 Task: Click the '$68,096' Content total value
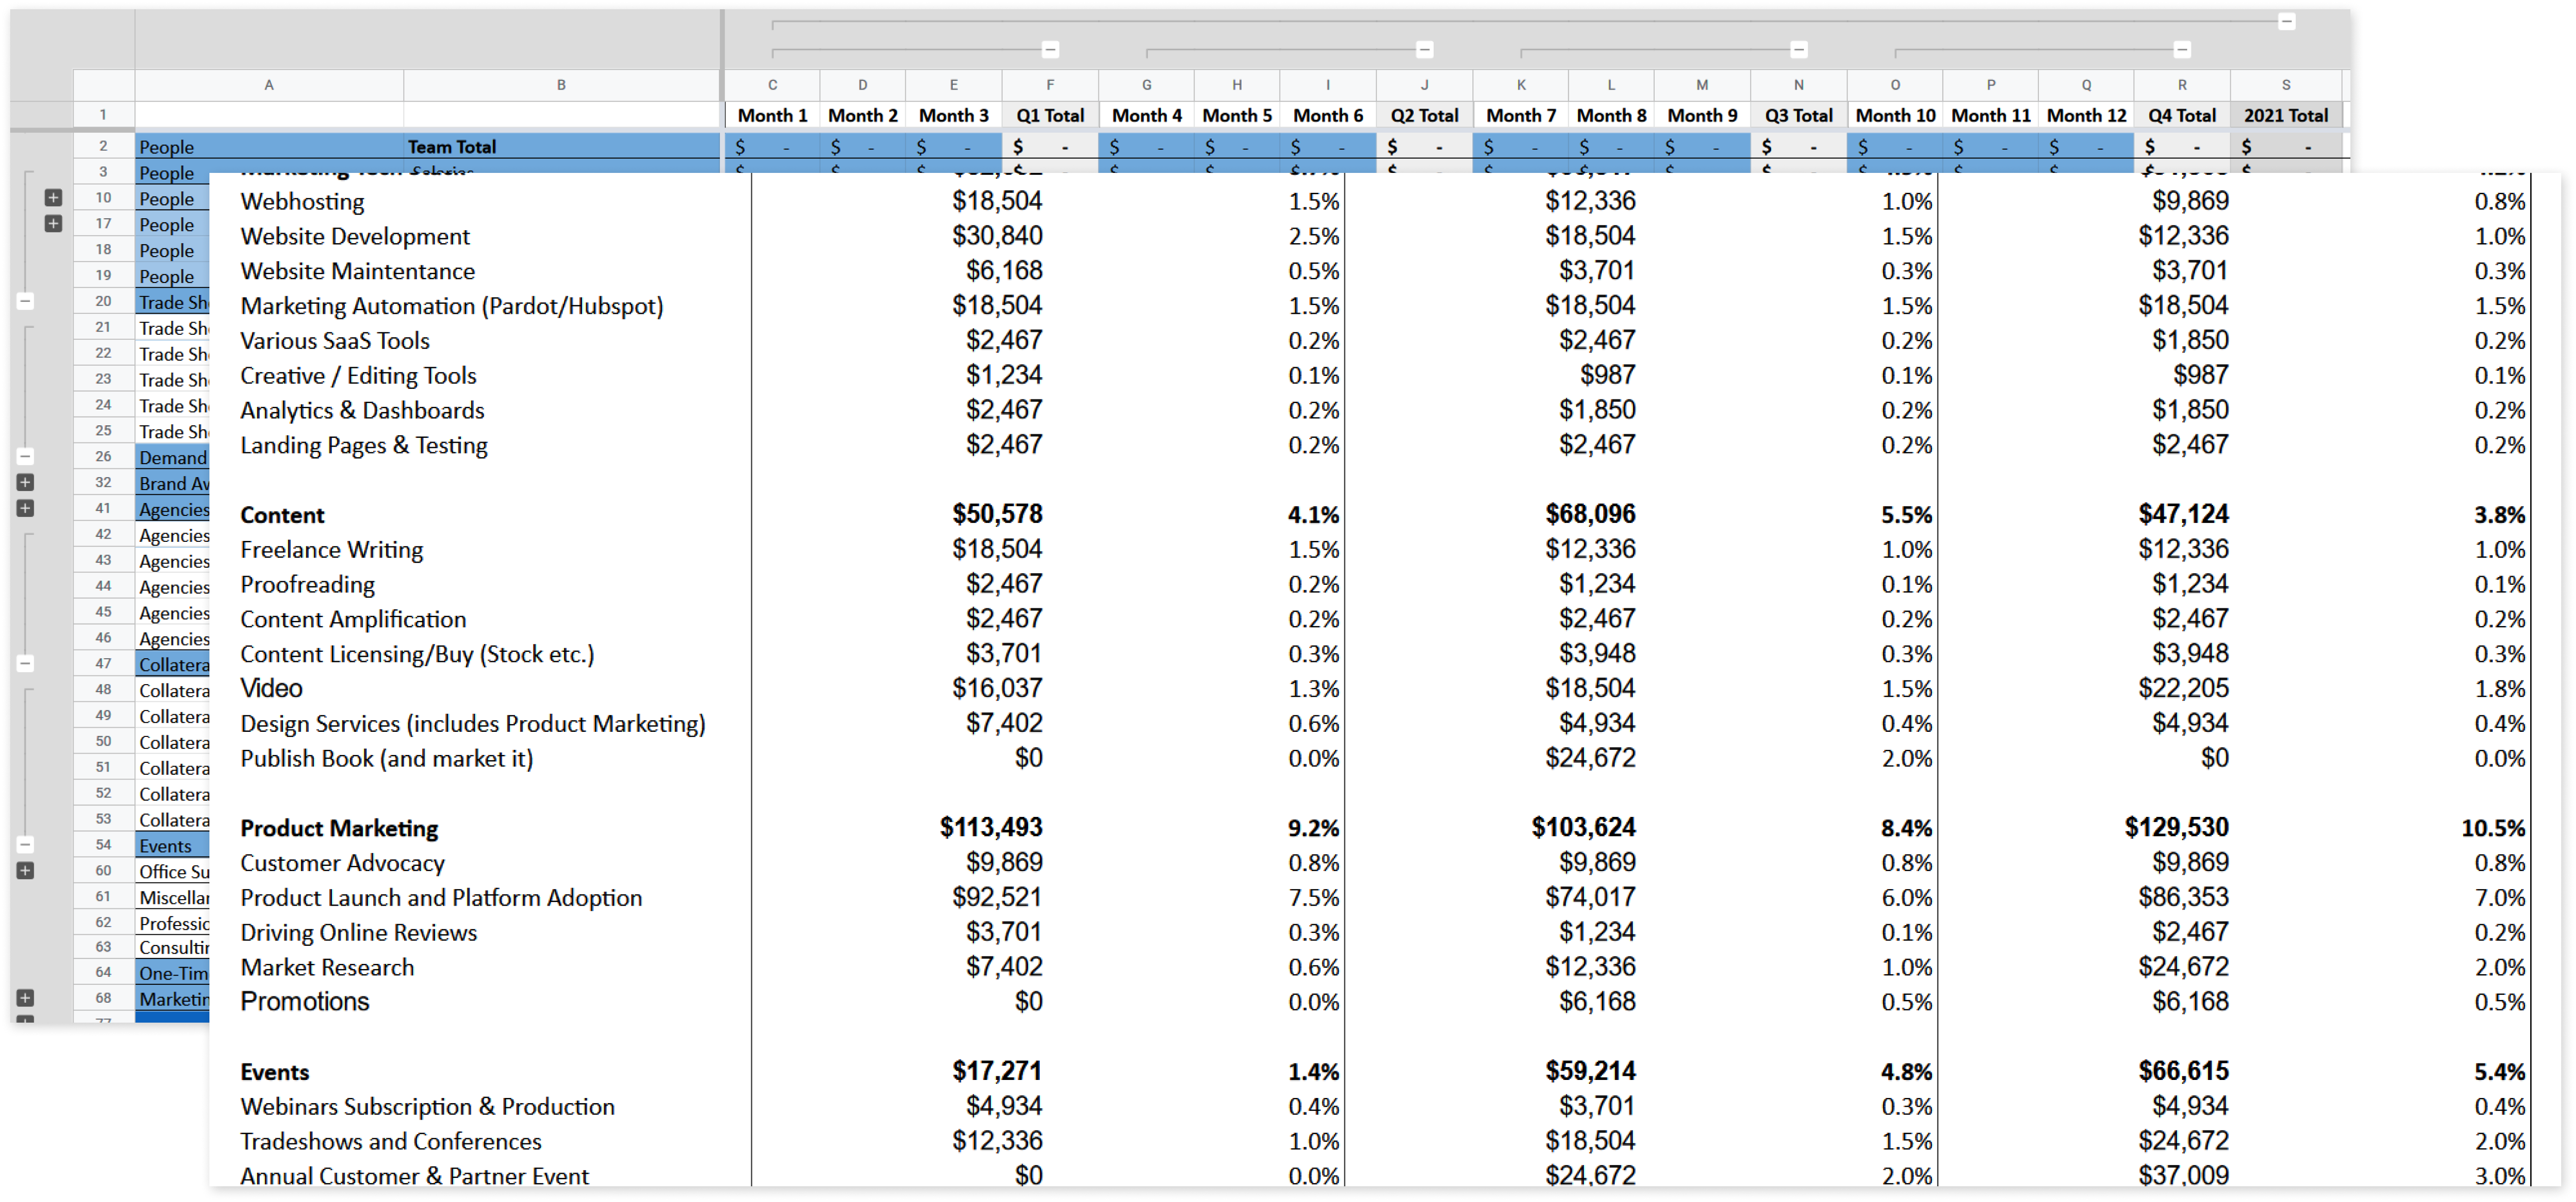point(1590,514)
